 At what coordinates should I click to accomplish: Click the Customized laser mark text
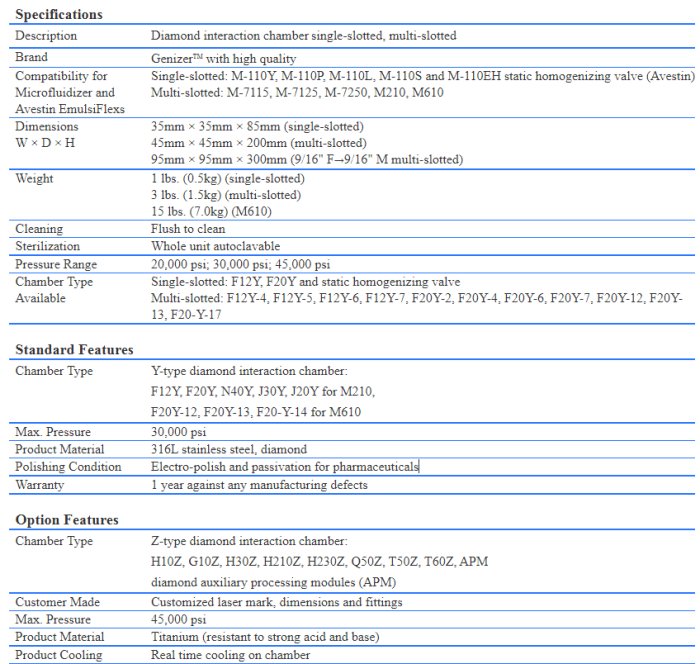tap(276, 602)
